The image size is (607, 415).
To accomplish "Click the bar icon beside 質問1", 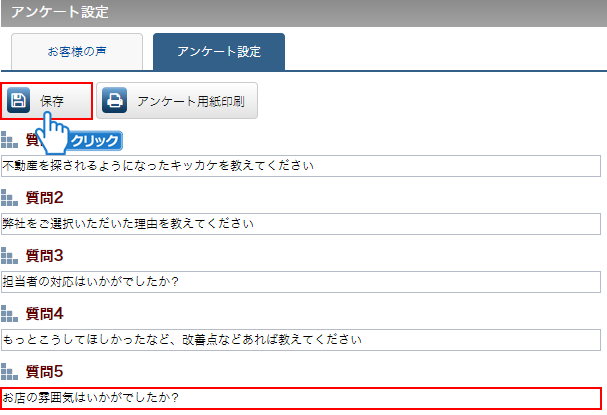I will 10,139.
